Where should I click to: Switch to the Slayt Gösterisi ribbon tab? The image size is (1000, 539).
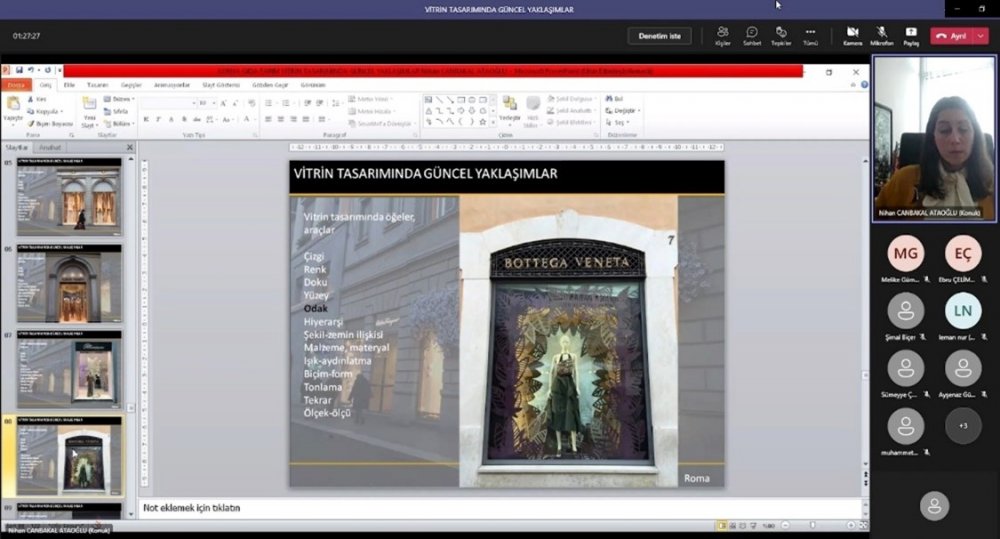coord(221,85)
